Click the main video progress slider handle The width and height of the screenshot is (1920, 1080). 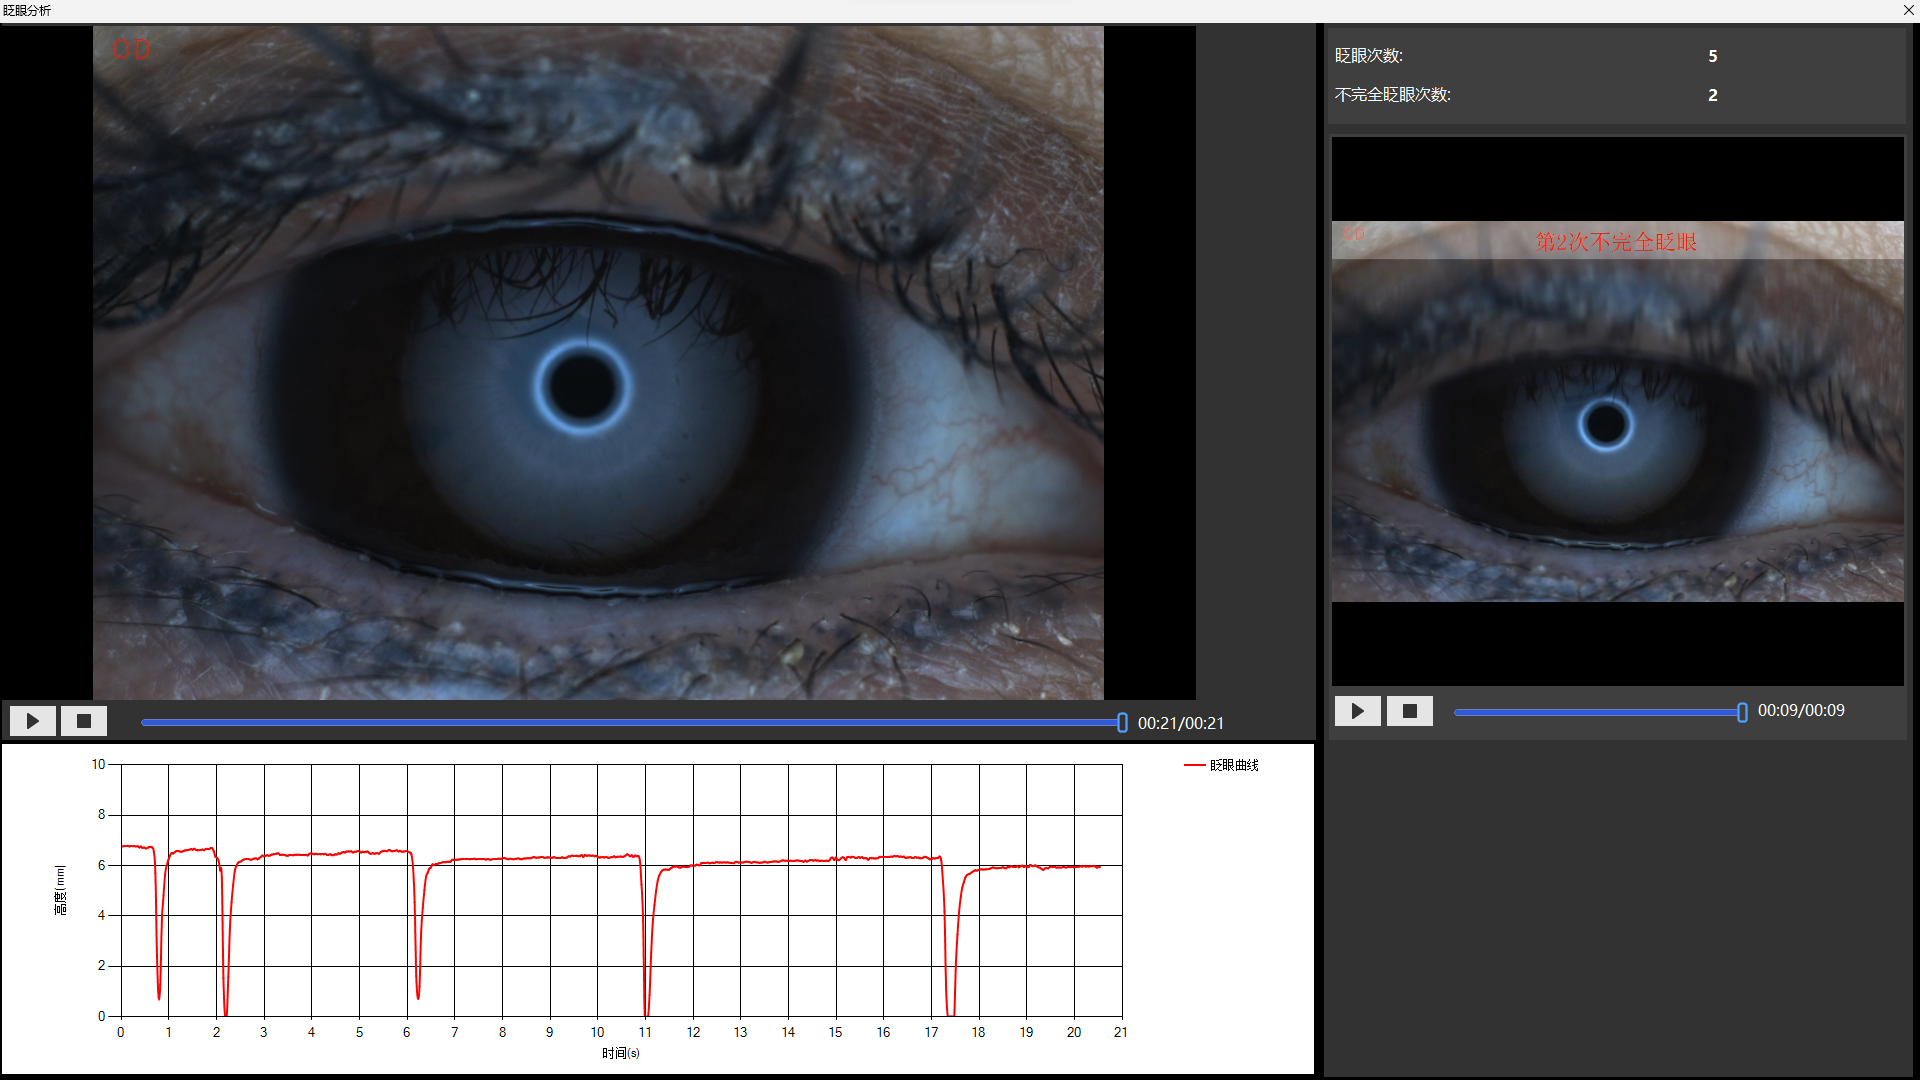[x=1122, y=722]
